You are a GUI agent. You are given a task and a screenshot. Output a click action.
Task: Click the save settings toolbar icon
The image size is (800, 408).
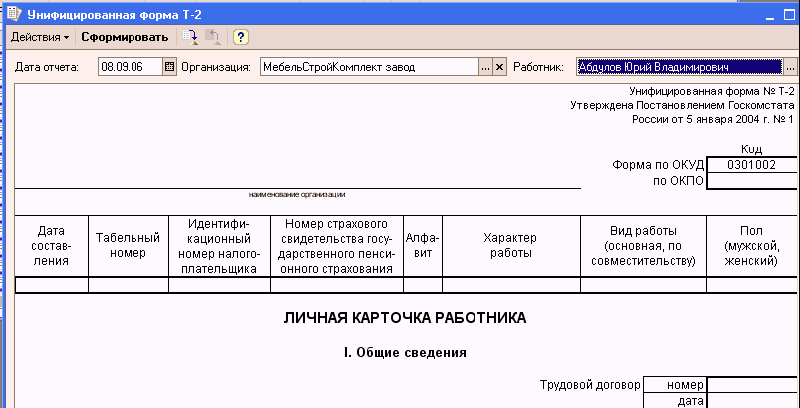click(x=191, y=37)
